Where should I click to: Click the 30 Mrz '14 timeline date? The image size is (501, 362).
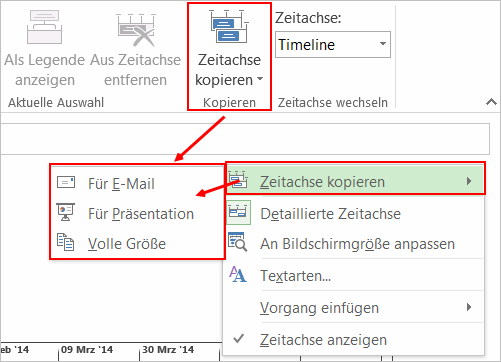[x=168, y=350]
